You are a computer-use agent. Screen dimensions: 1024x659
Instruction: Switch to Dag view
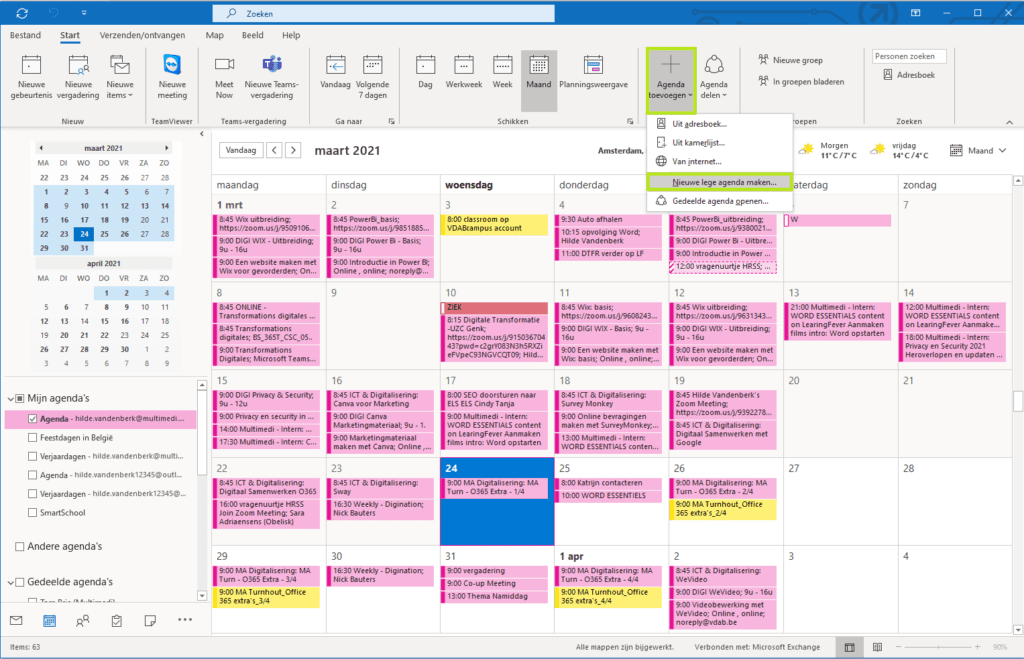click(x=425, y=72)
